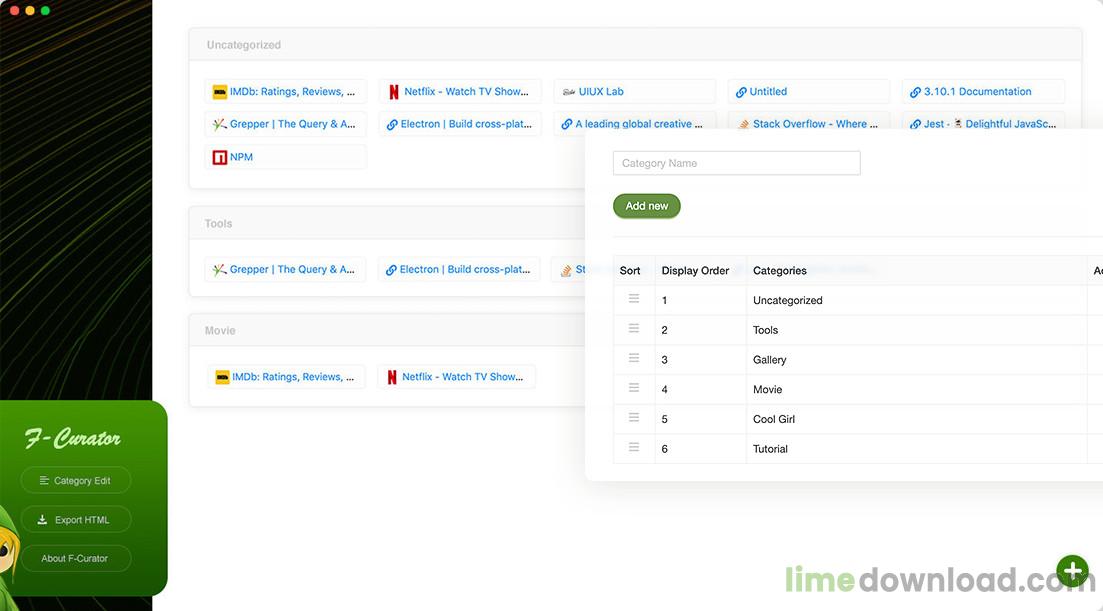Click the Sort column header
This screenshot has width=1103, height=611.
pyautogui.click(x=630, y=271)
